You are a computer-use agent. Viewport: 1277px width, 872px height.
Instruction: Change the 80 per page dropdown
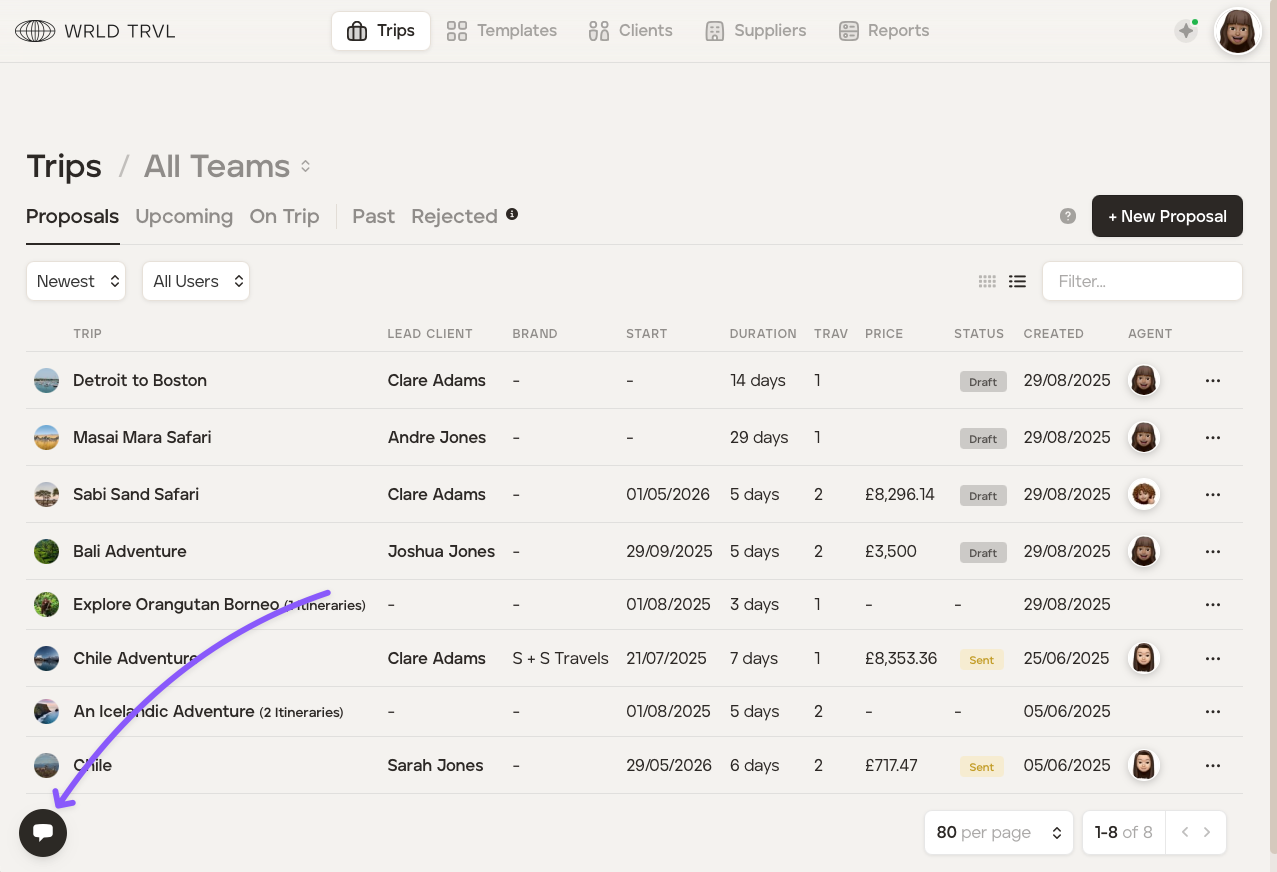point(998,832)
